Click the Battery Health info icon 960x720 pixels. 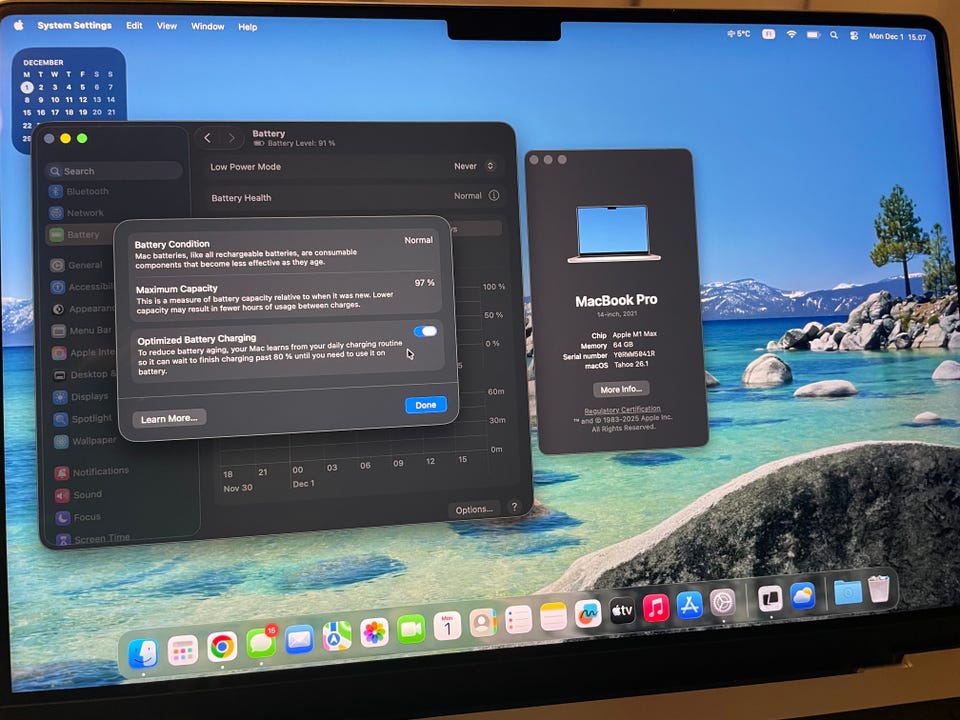[493, 195]
